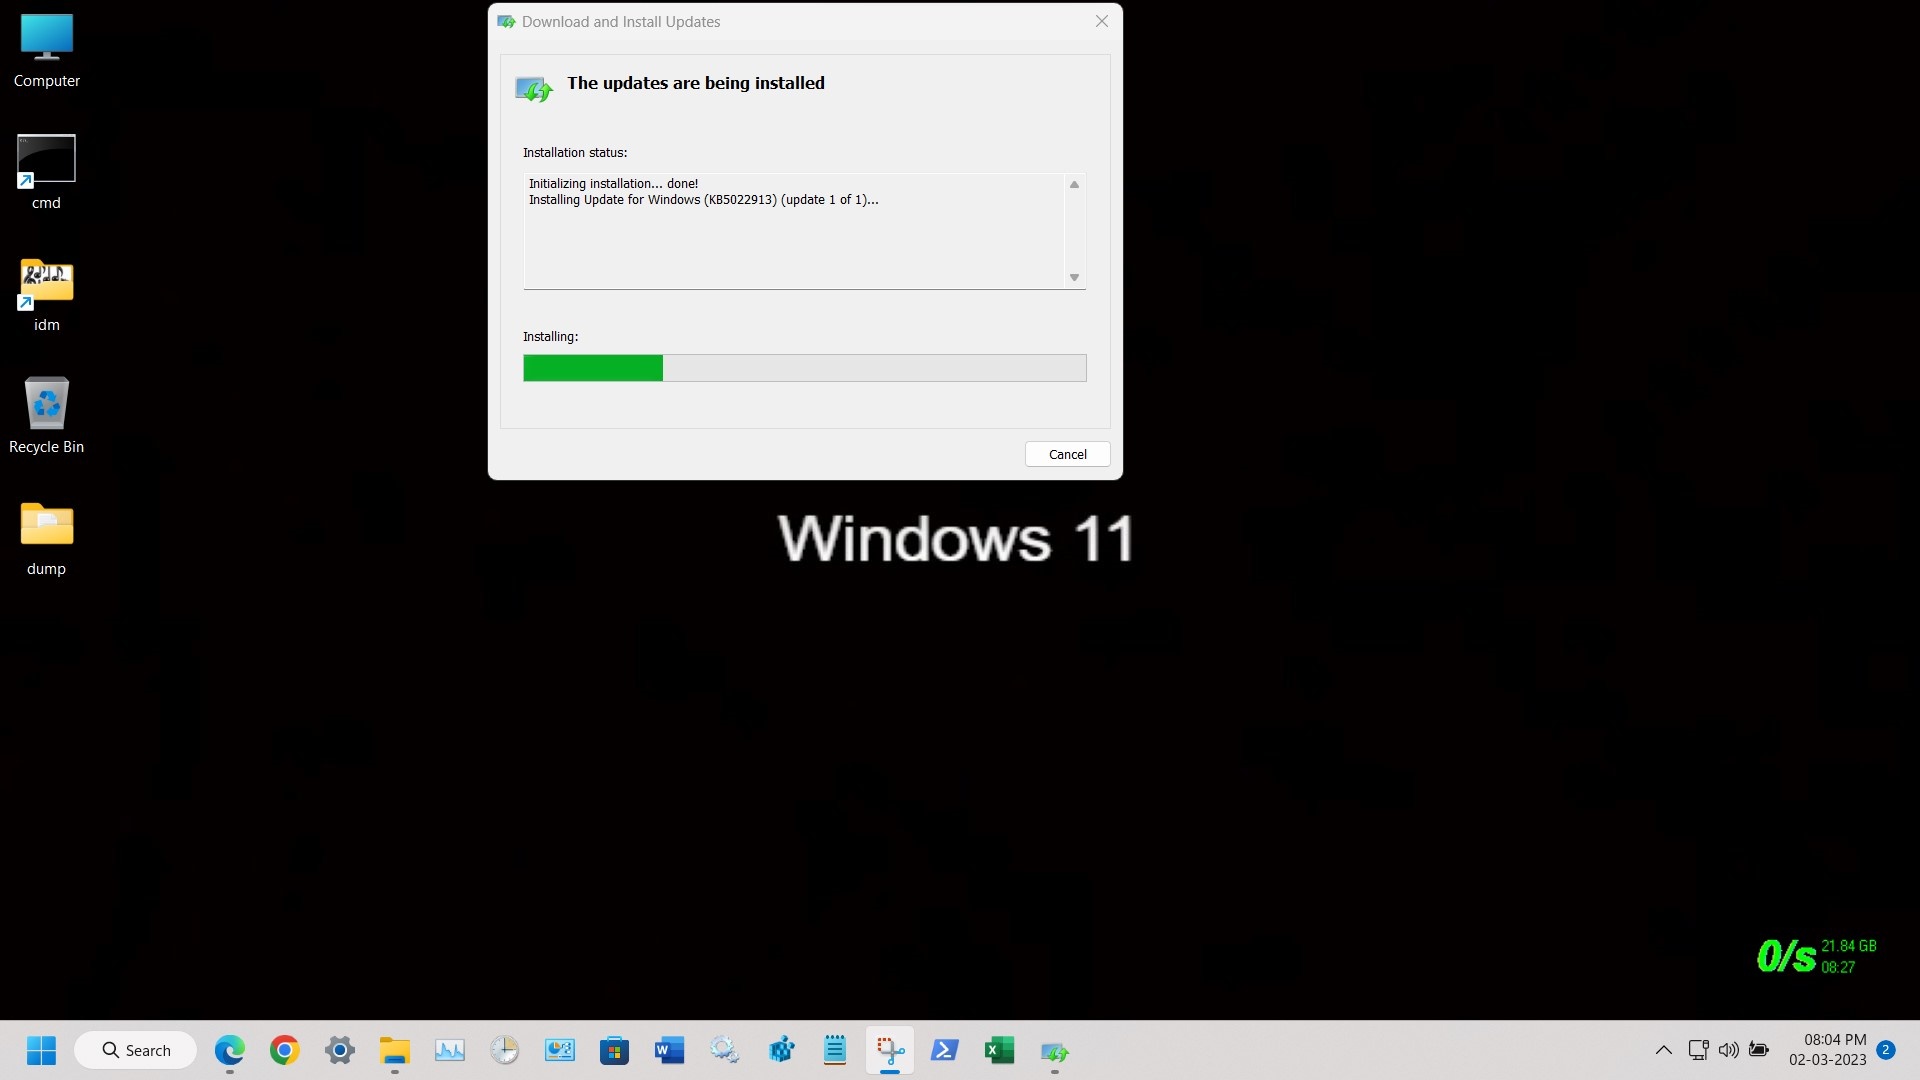Switch to Snipping Tool taskbar icon
1920x1080 pixels.
(x=890, y=1050)
